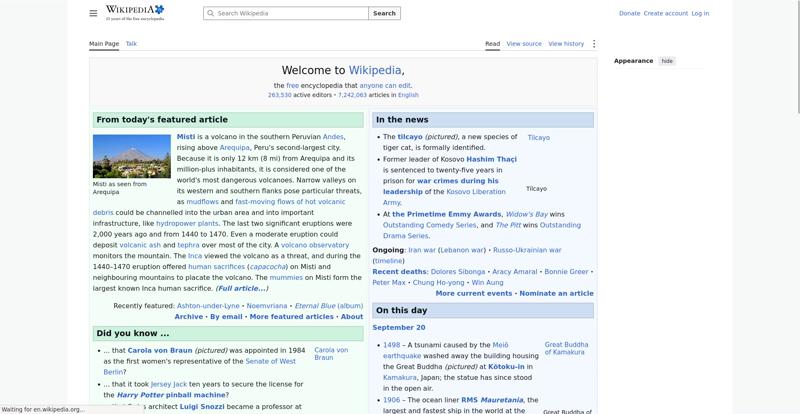Open the September 20 date link
This screenshot has height=414, width=800.
[x=398, y=328]
